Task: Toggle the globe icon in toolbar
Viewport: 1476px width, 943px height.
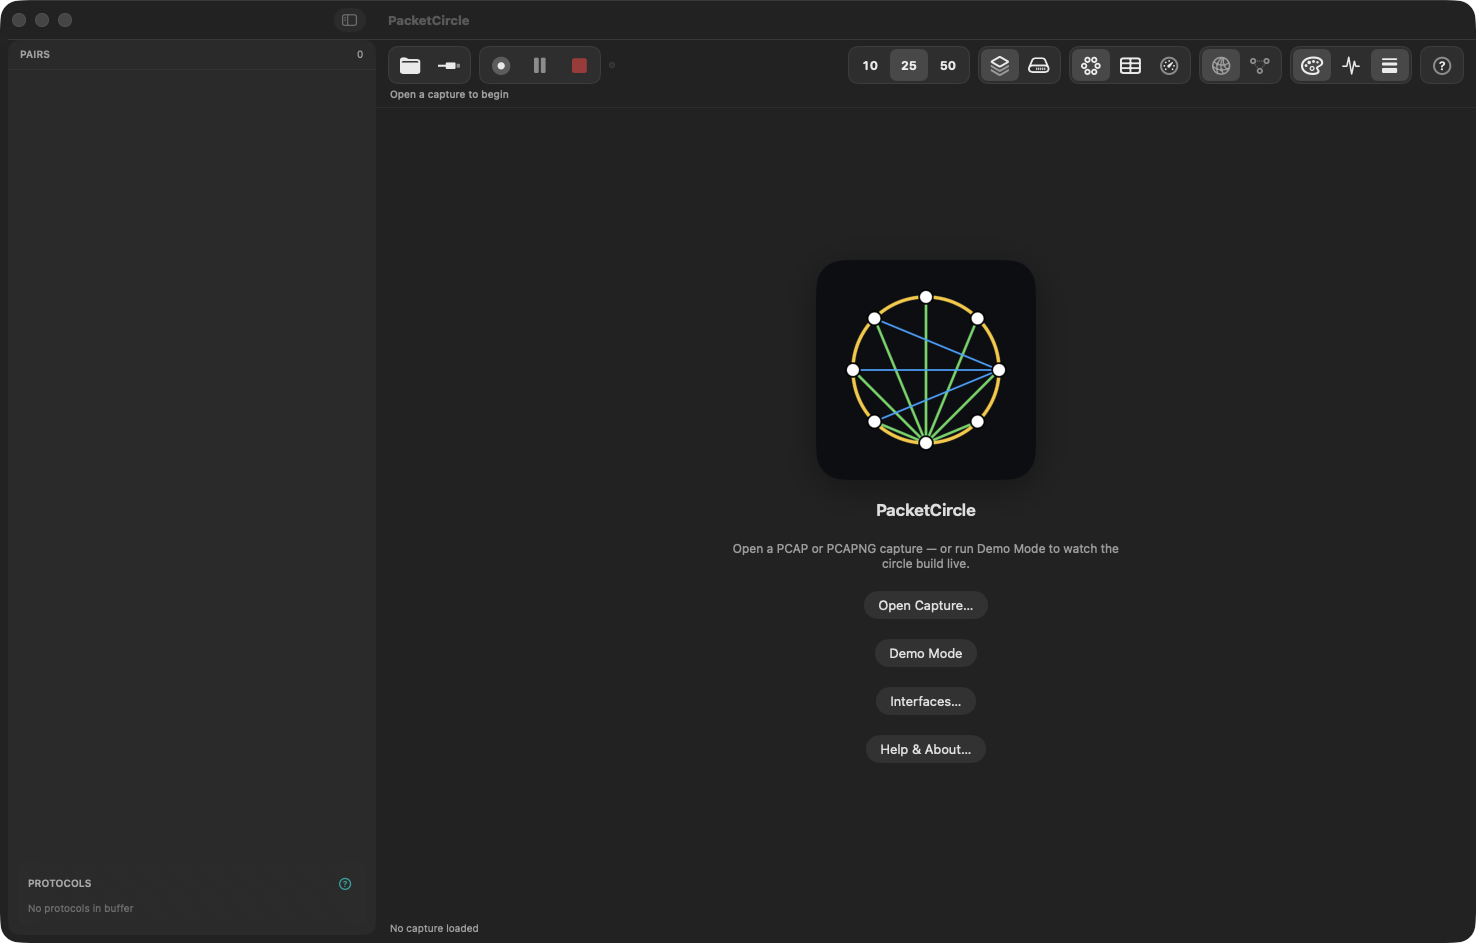Action: (x=1221, y=65)
